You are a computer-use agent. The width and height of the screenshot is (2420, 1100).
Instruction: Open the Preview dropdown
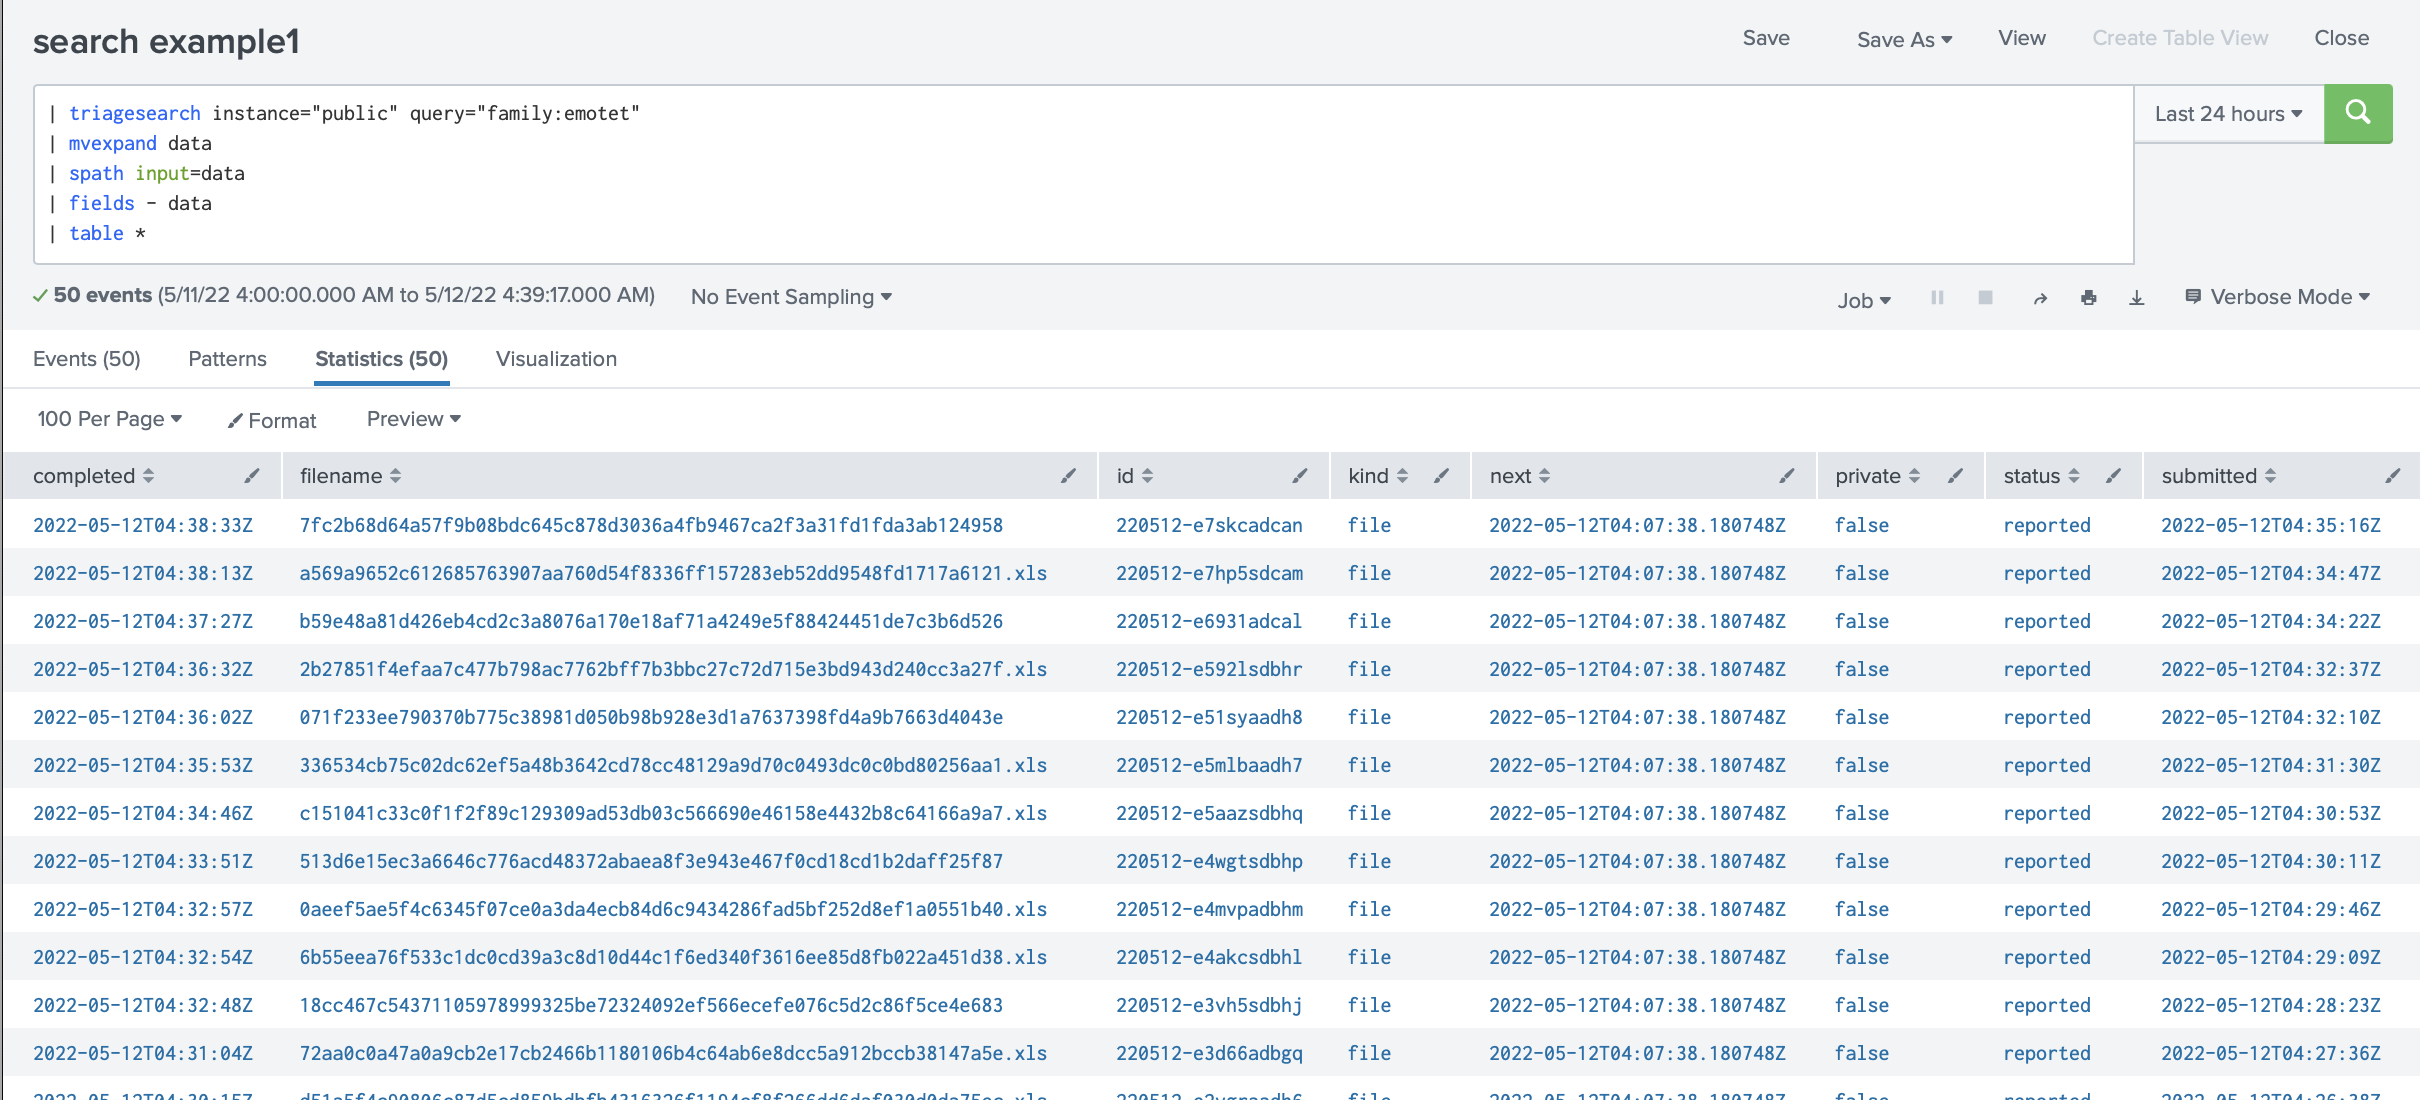click(414, 419)
